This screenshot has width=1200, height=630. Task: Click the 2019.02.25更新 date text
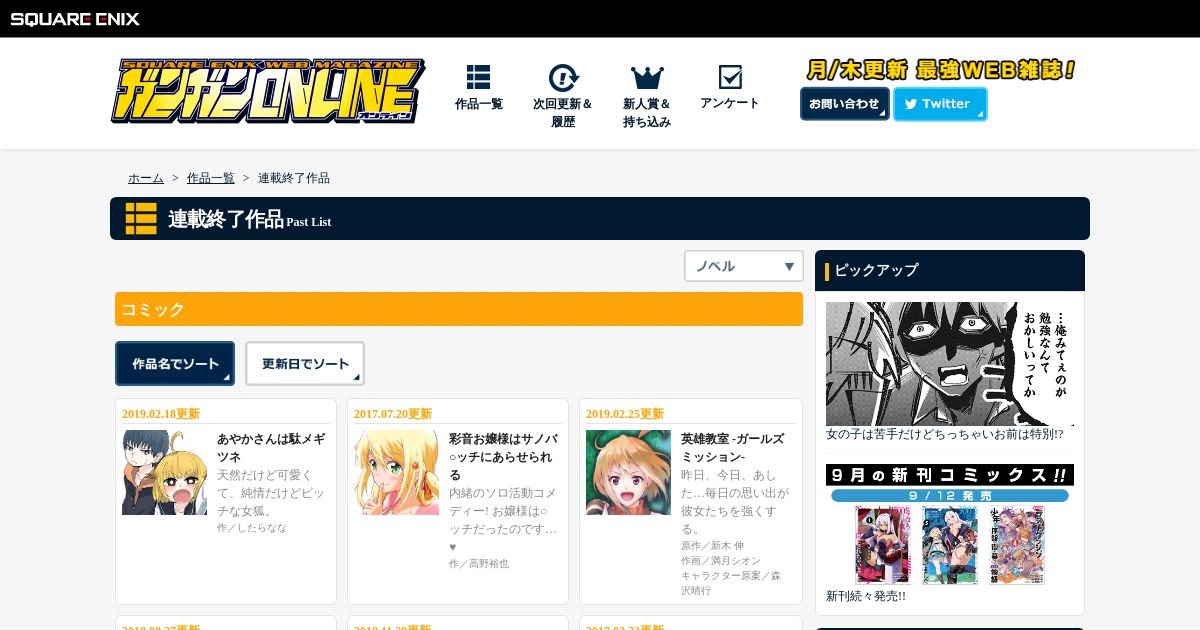[625, 414]
